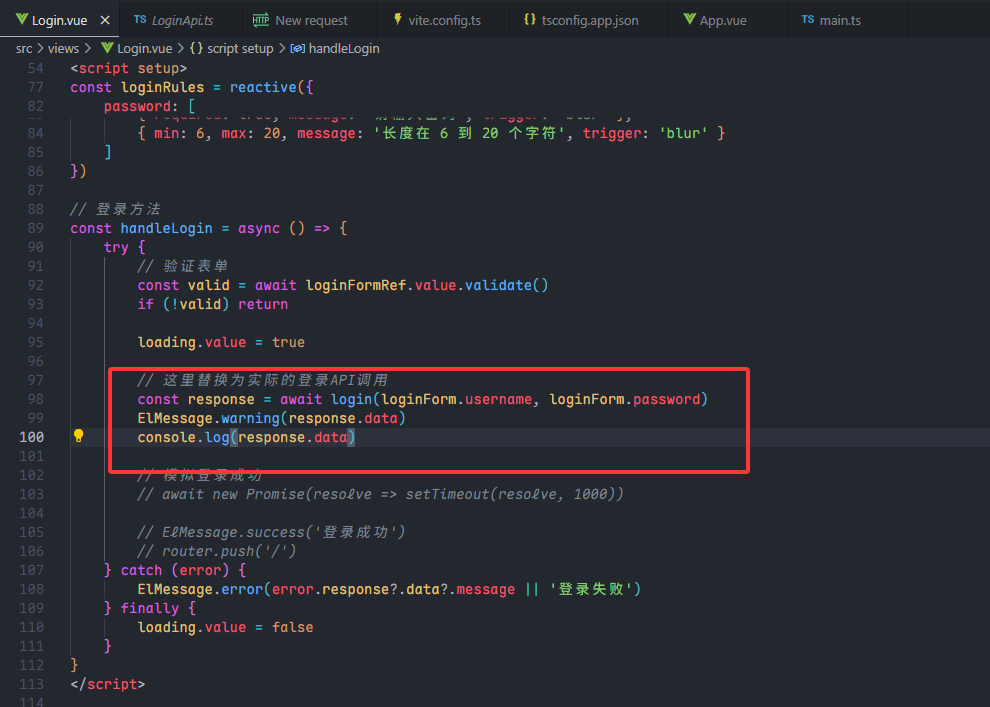The image size is (990, 707).
Task: Click the Vue icon on App.vue tab
Action: 689,20
